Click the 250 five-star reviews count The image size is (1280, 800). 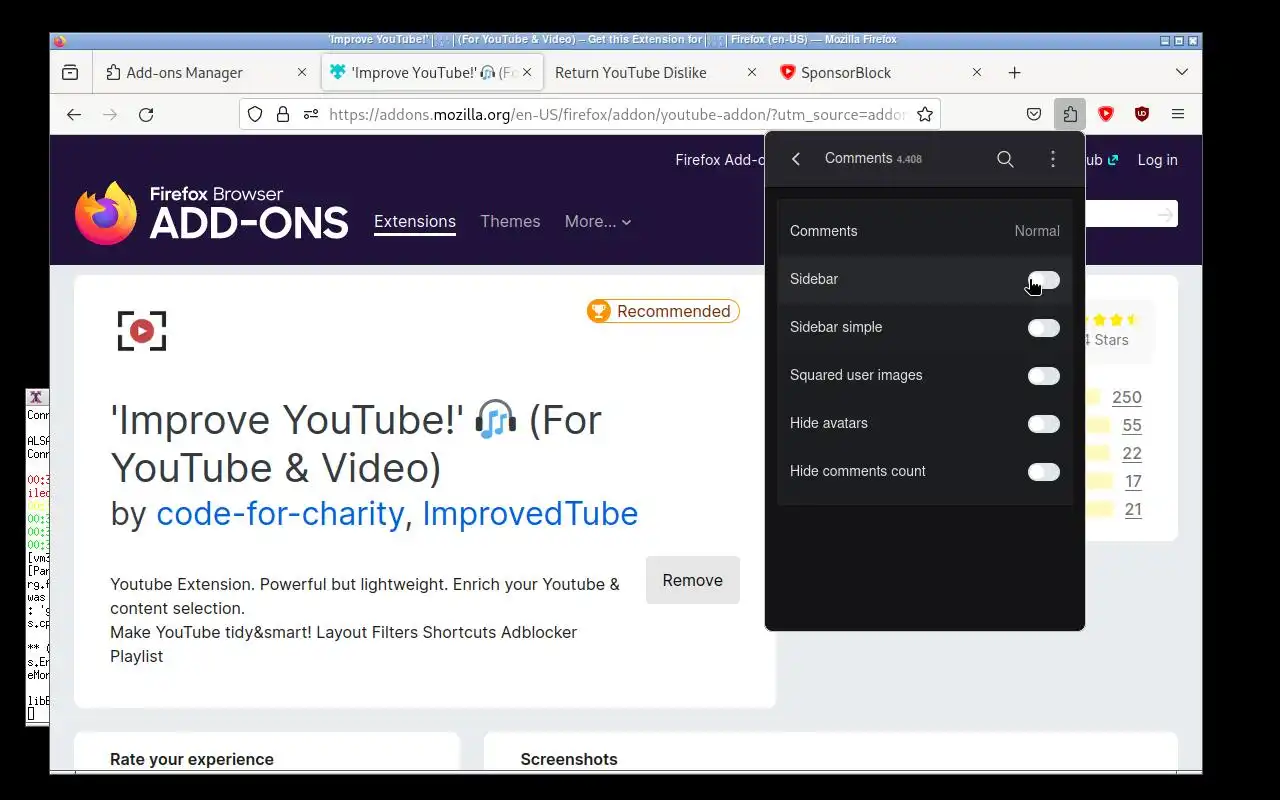pyautogui.click(x=1126, y=397)
